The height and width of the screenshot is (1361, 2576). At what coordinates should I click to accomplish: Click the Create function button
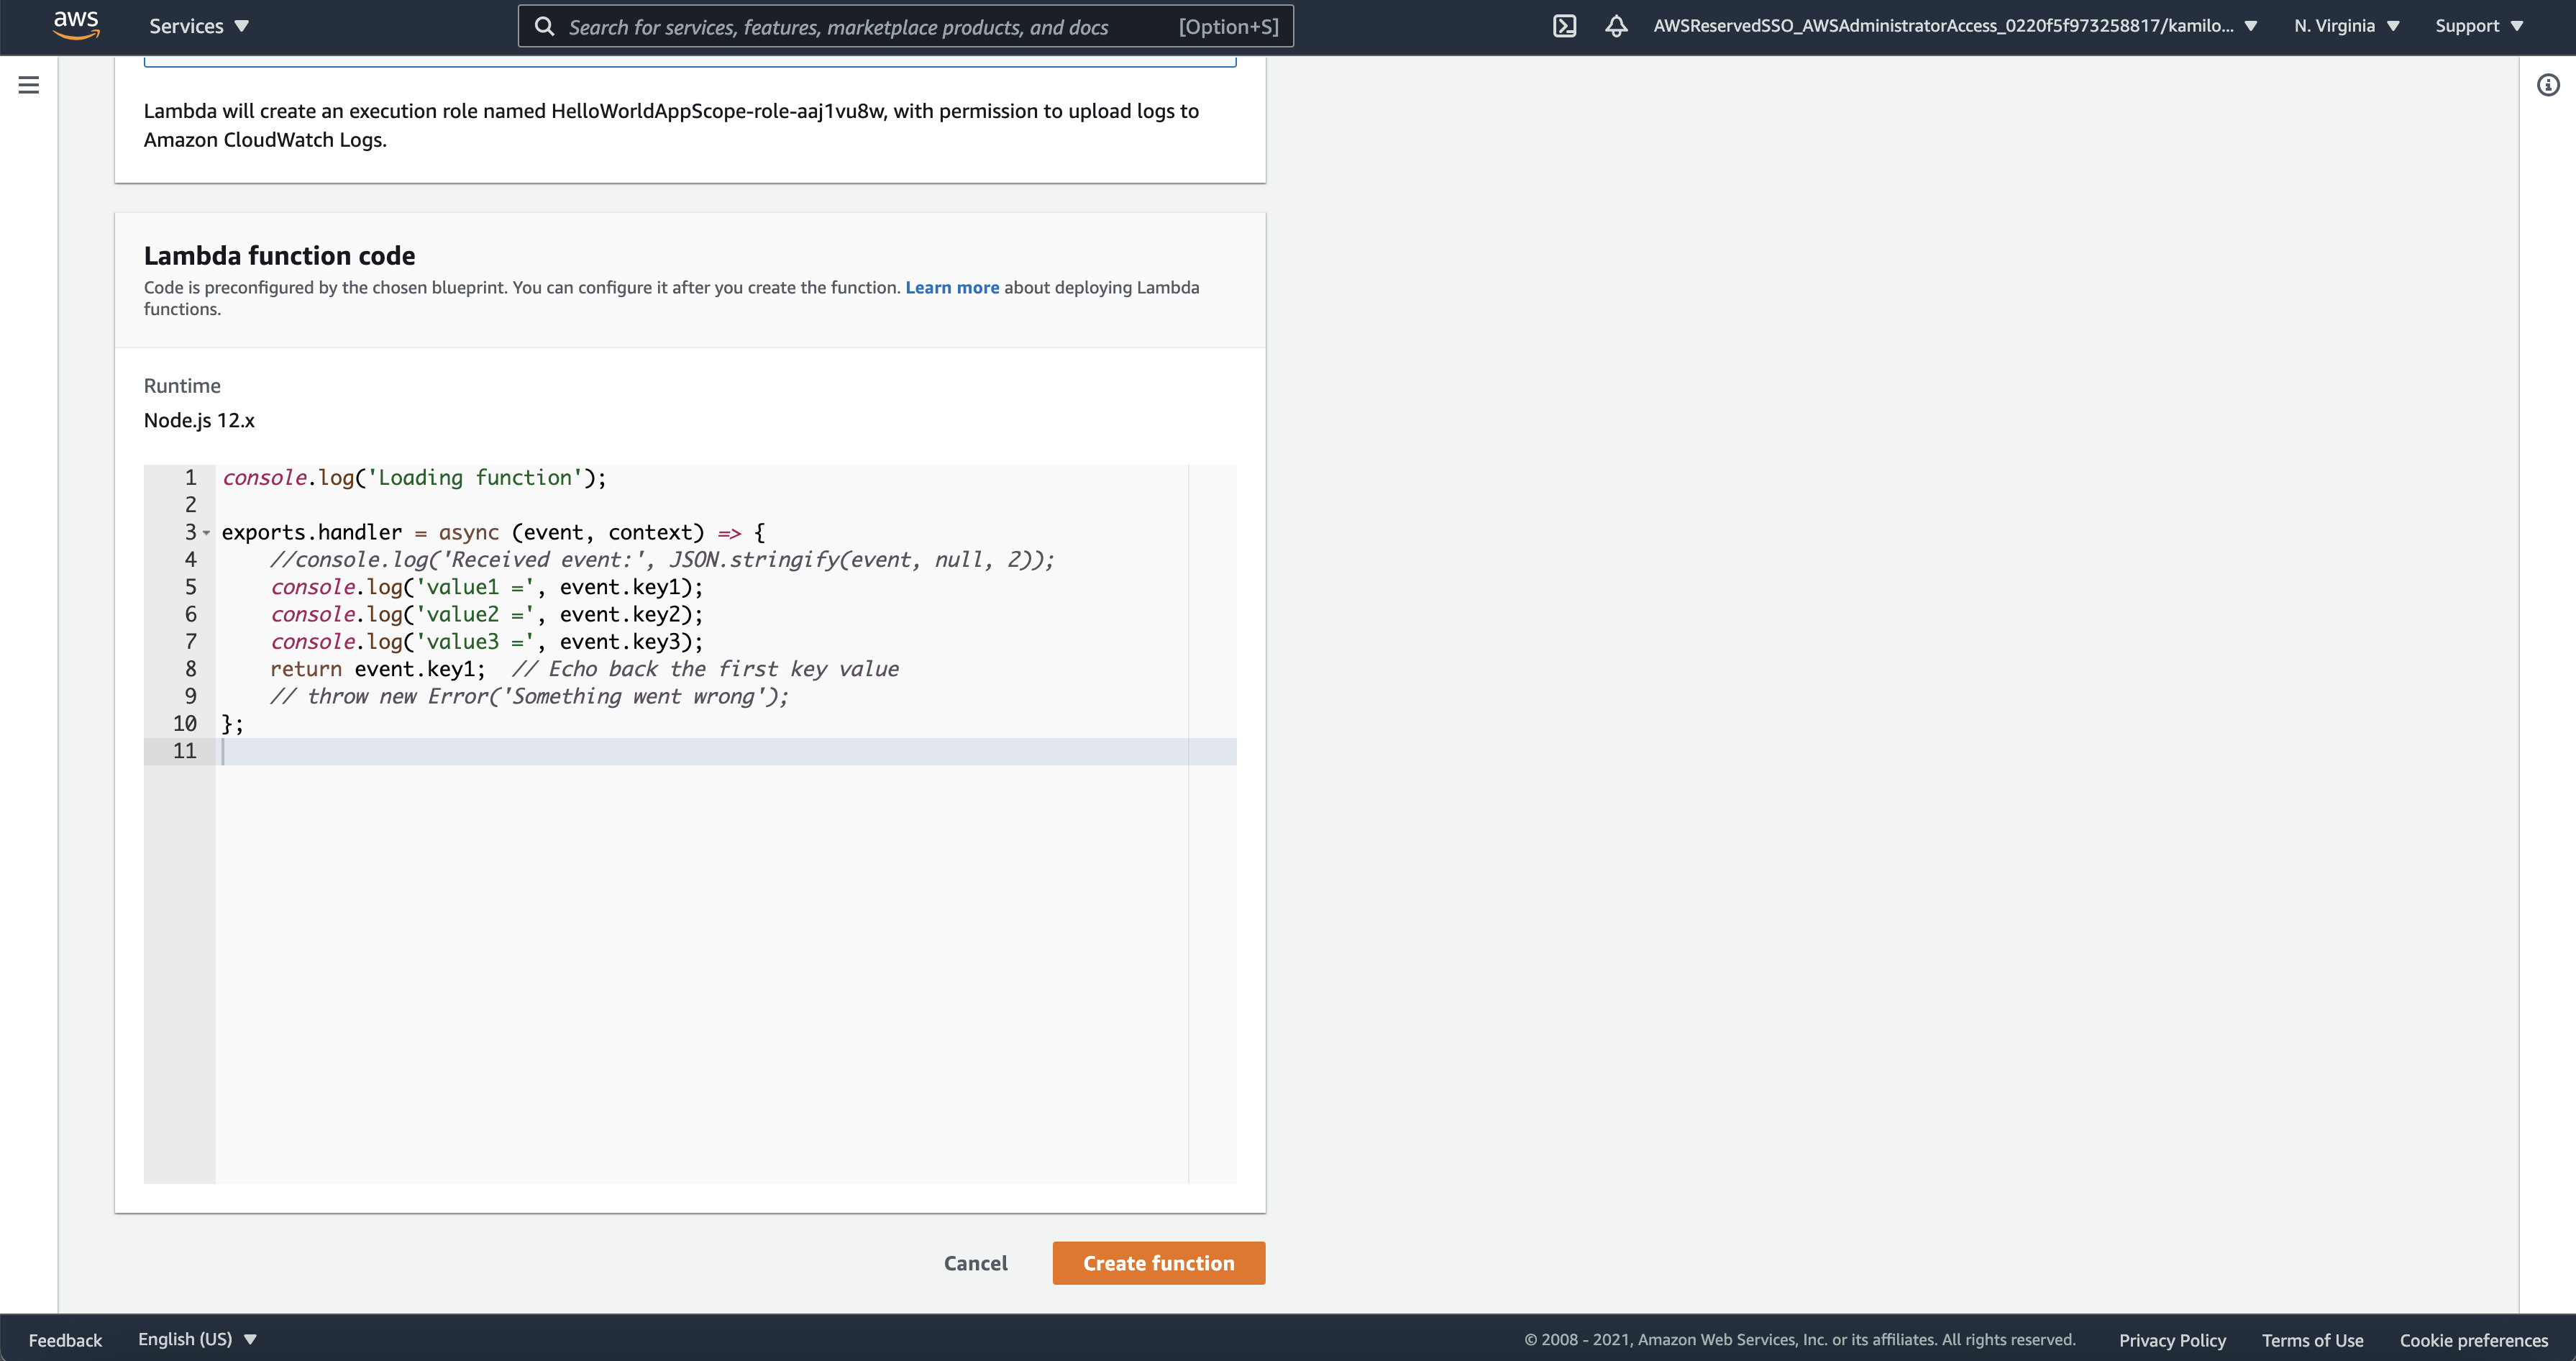1158,1263
